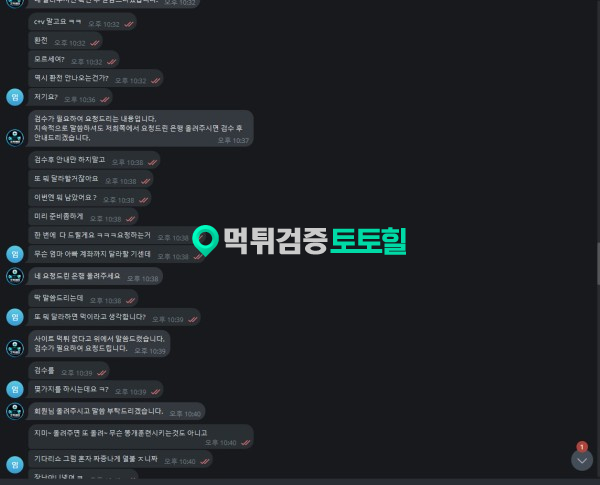This screenshot has height=485, width=600.
Task: Open the blue avatar beside '또 뭐 달라하면' message
Action: [15, 317]
